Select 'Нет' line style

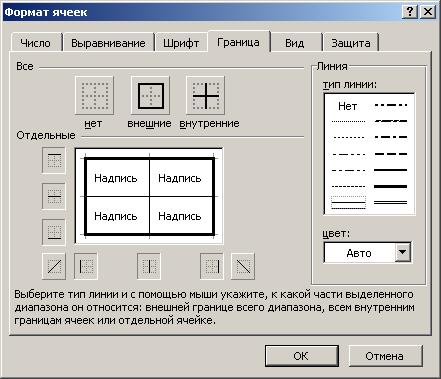click(x=347, y=106)
